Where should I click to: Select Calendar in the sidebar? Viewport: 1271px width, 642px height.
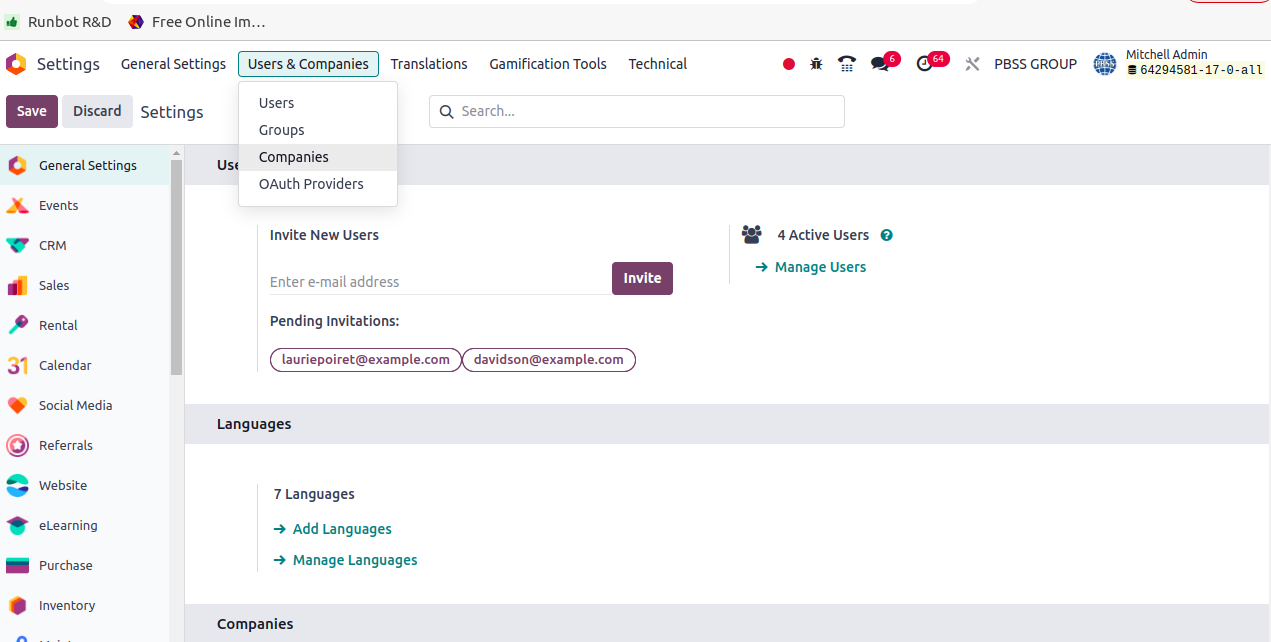click(85, 365)
